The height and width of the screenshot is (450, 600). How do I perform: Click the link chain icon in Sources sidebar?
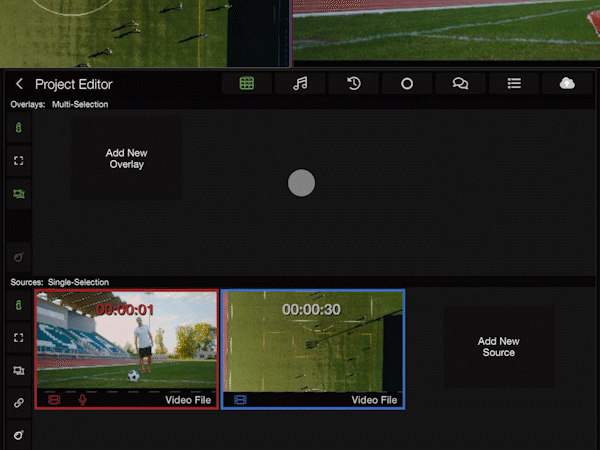(18, 403)
